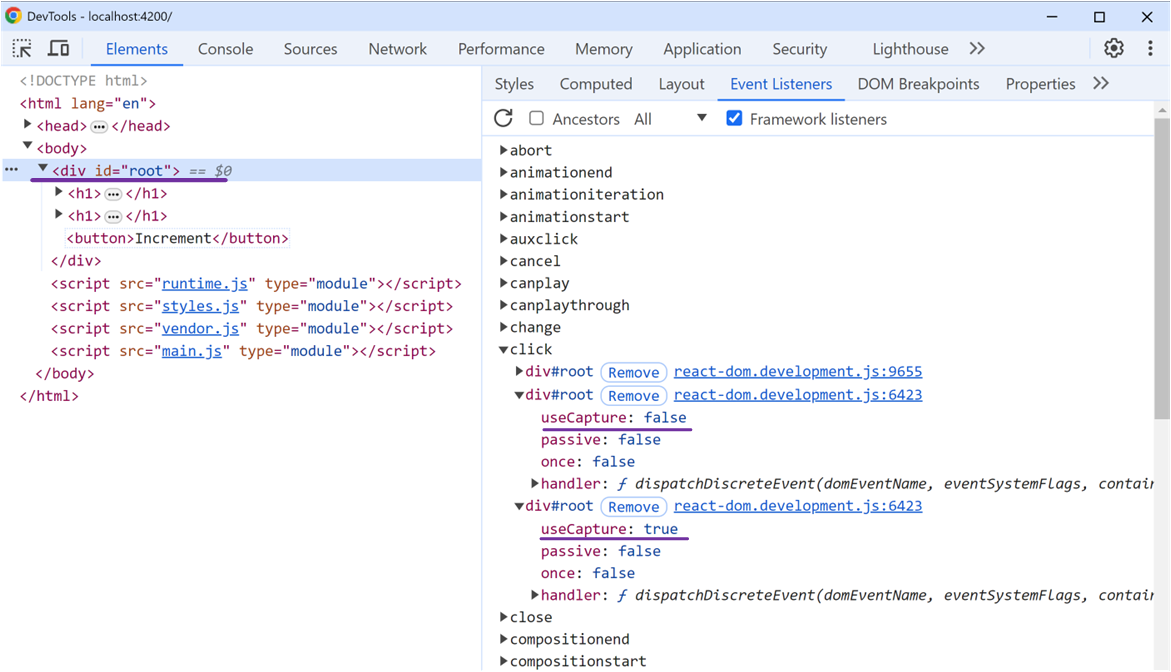Remove the useCapture true click listener
The height and width of the screenshot is (672, 1171).
633,506
